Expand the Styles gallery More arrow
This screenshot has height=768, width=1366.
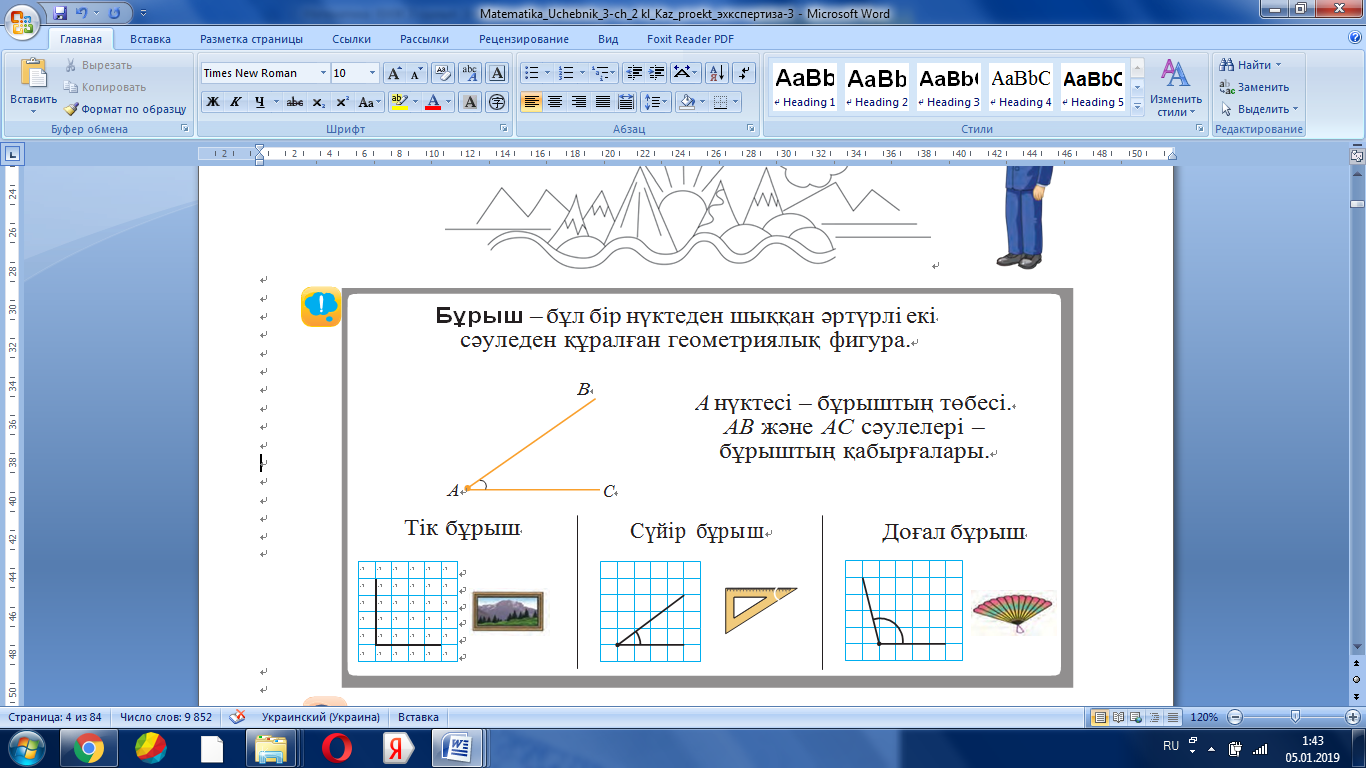1137,107
